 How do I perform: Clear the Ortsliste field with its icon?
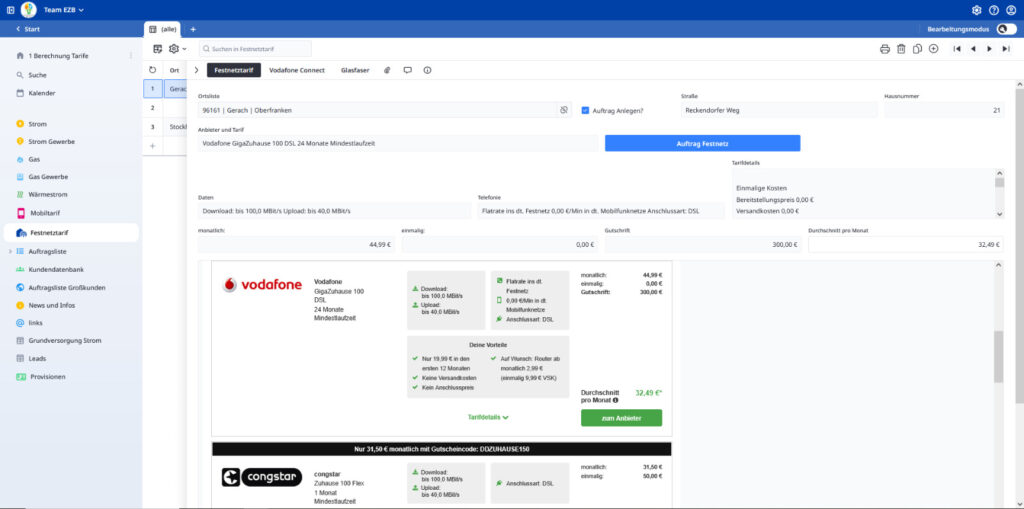tap(564, 110)
